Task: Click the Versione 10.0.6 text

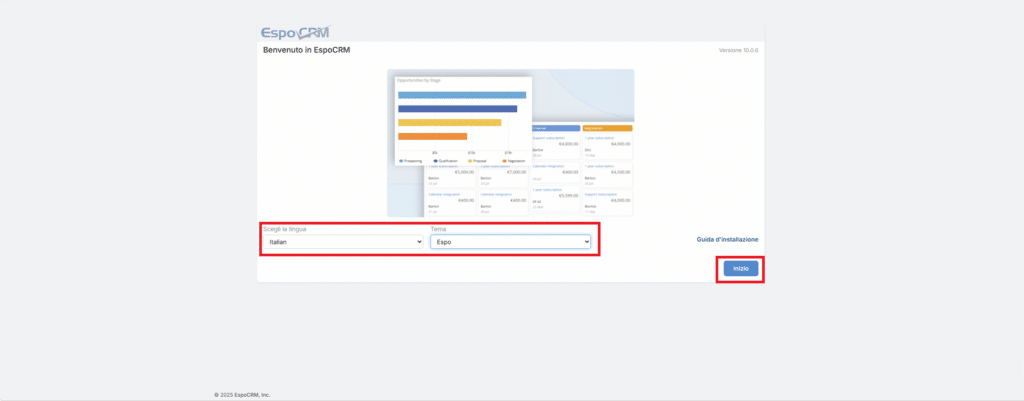Action: [739, 50]
